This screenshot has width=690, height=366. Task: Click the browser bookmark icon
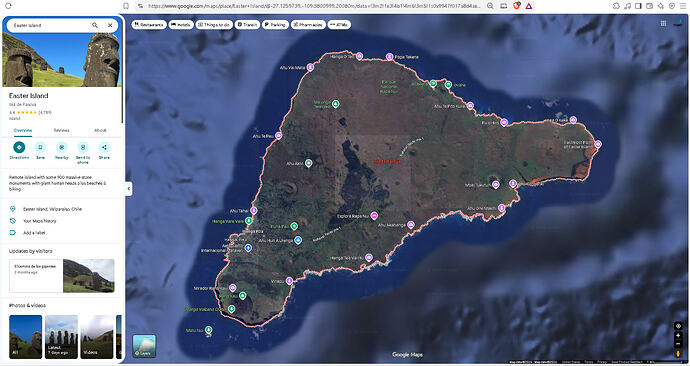(x=126, y=6)
